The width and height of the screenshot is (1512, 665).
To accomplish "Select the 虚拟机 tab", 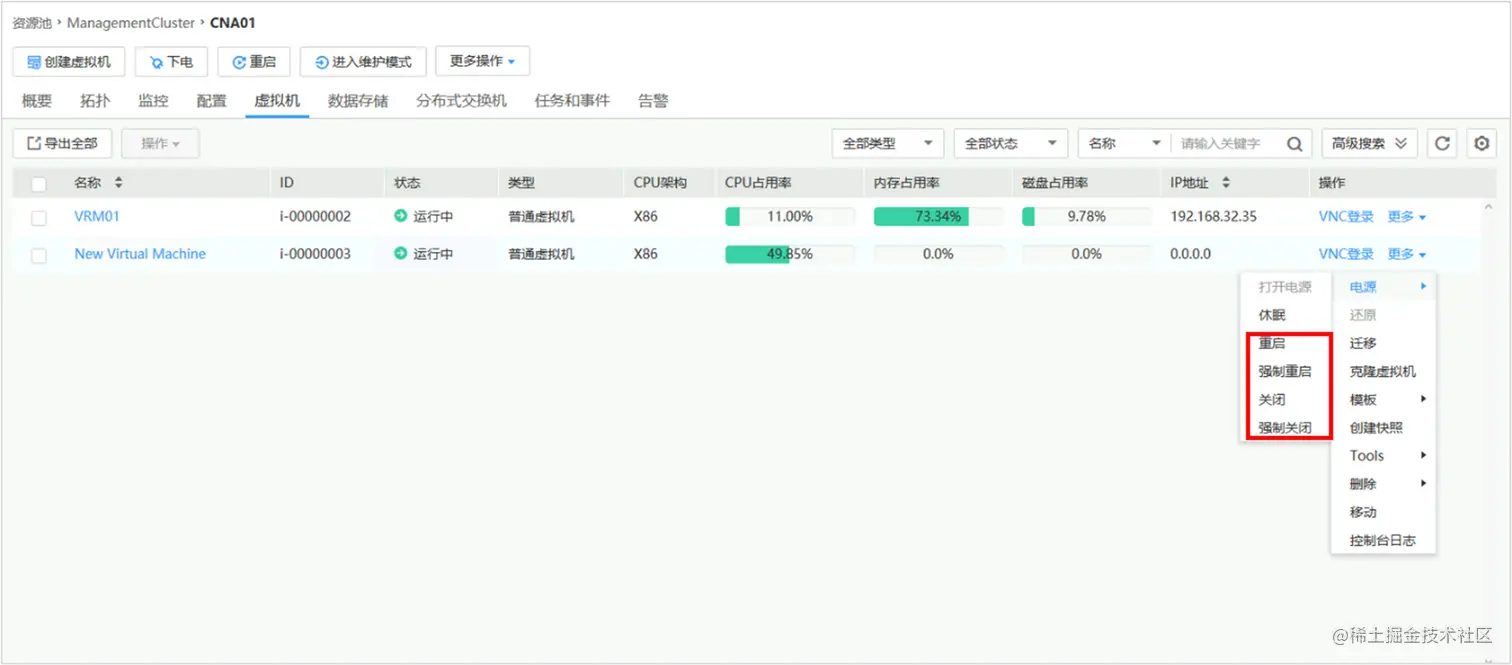I will pos(277,100).
